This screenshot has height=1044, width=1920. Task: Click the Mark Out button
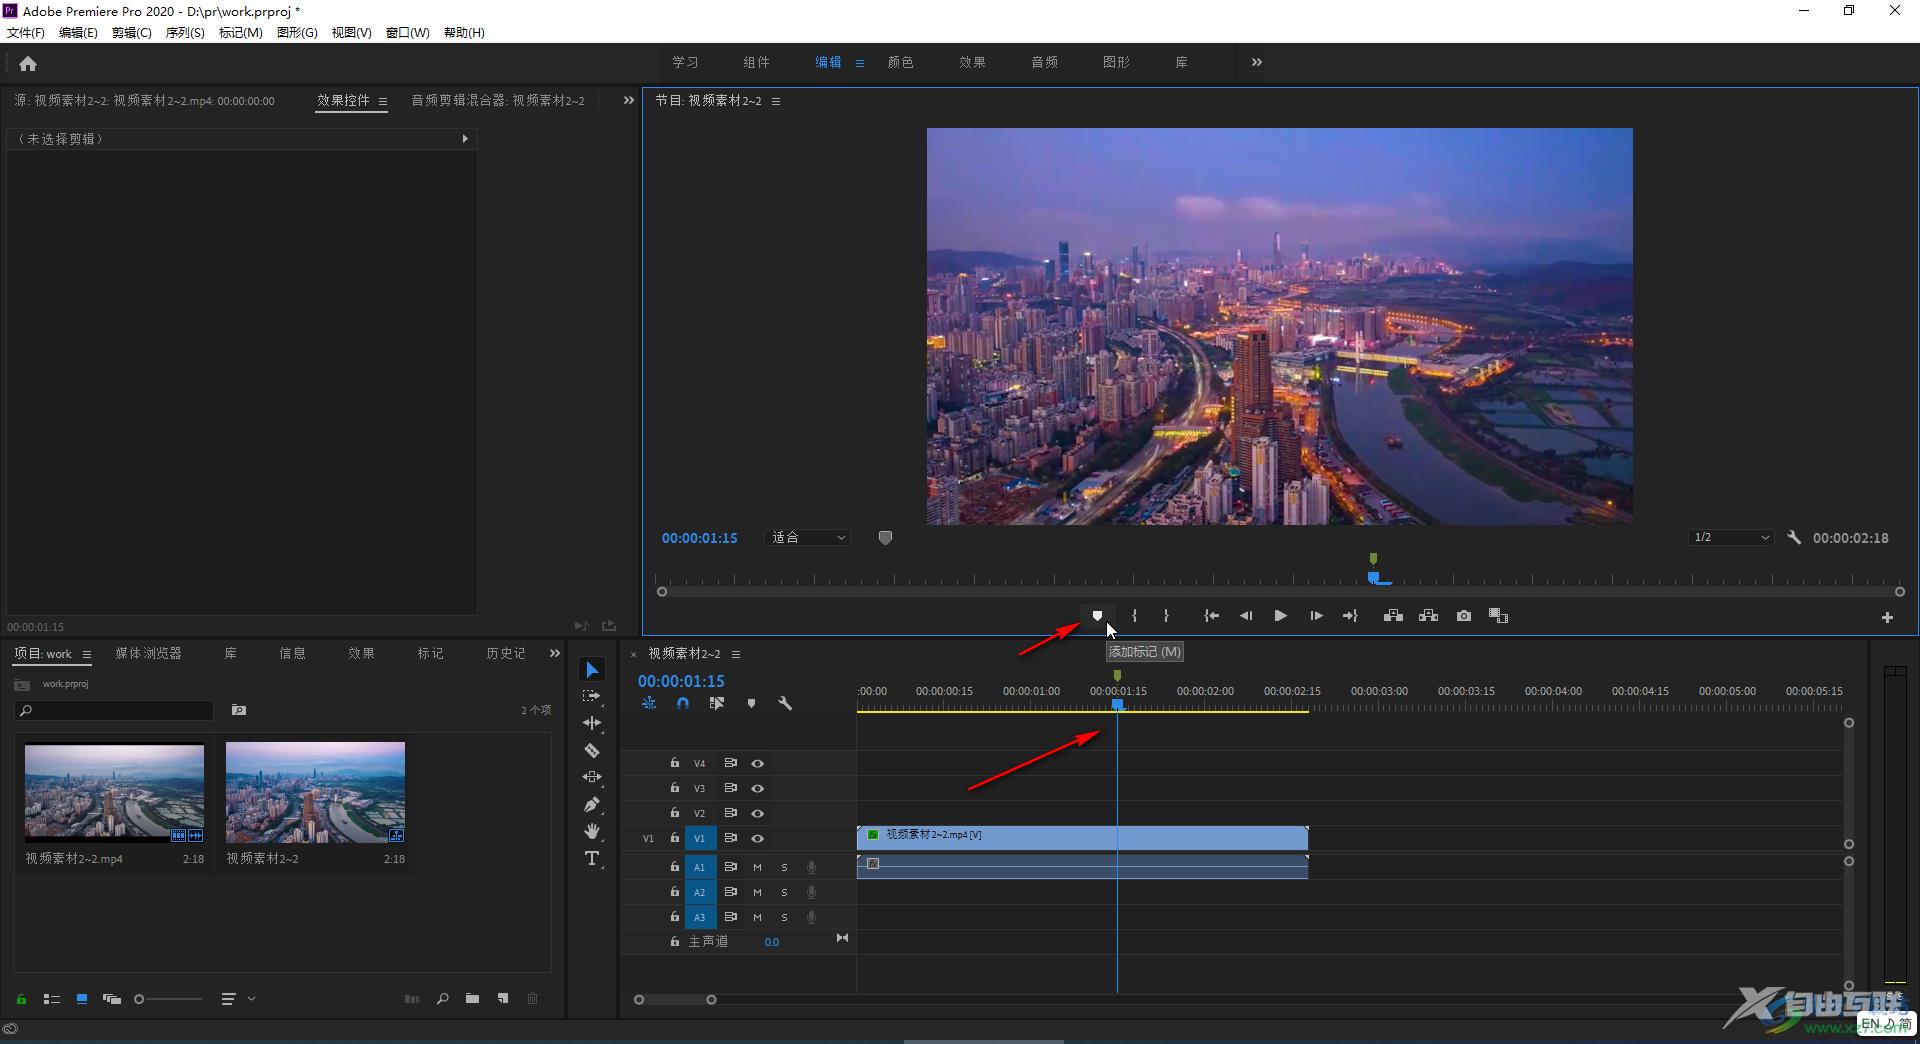(1166, 616)
